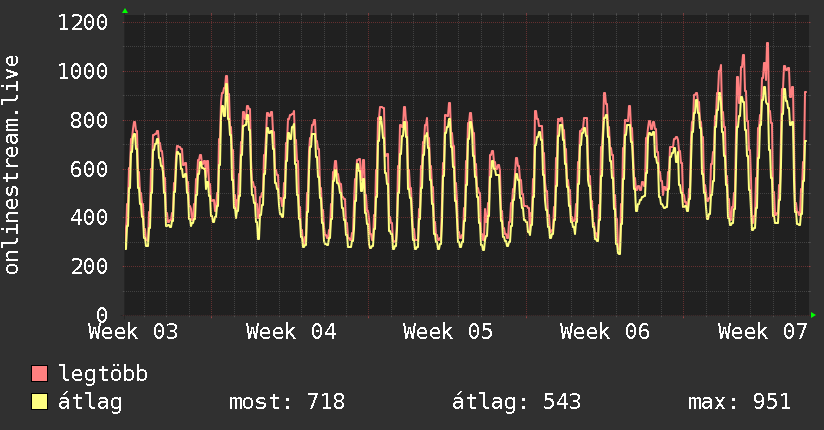The image size is (824, 430).
Task: Click the green arrow atop the y-axis
Action: click(125, 11)
